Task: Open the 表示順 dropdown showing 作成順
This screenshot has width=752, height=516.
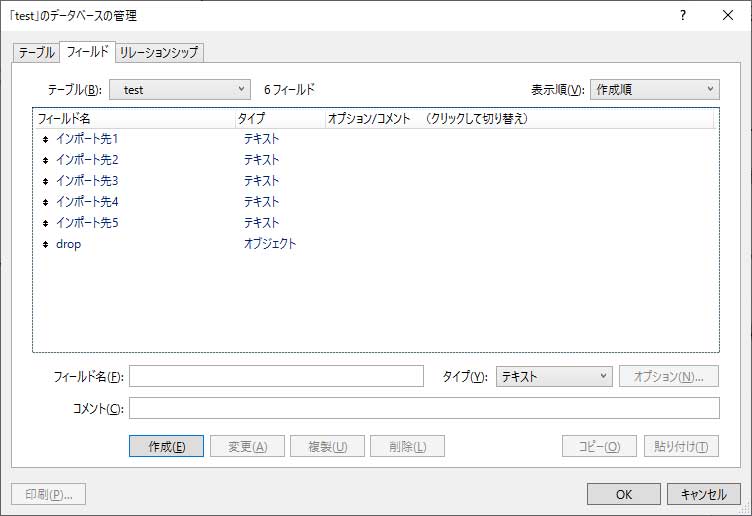Action: 655,90
